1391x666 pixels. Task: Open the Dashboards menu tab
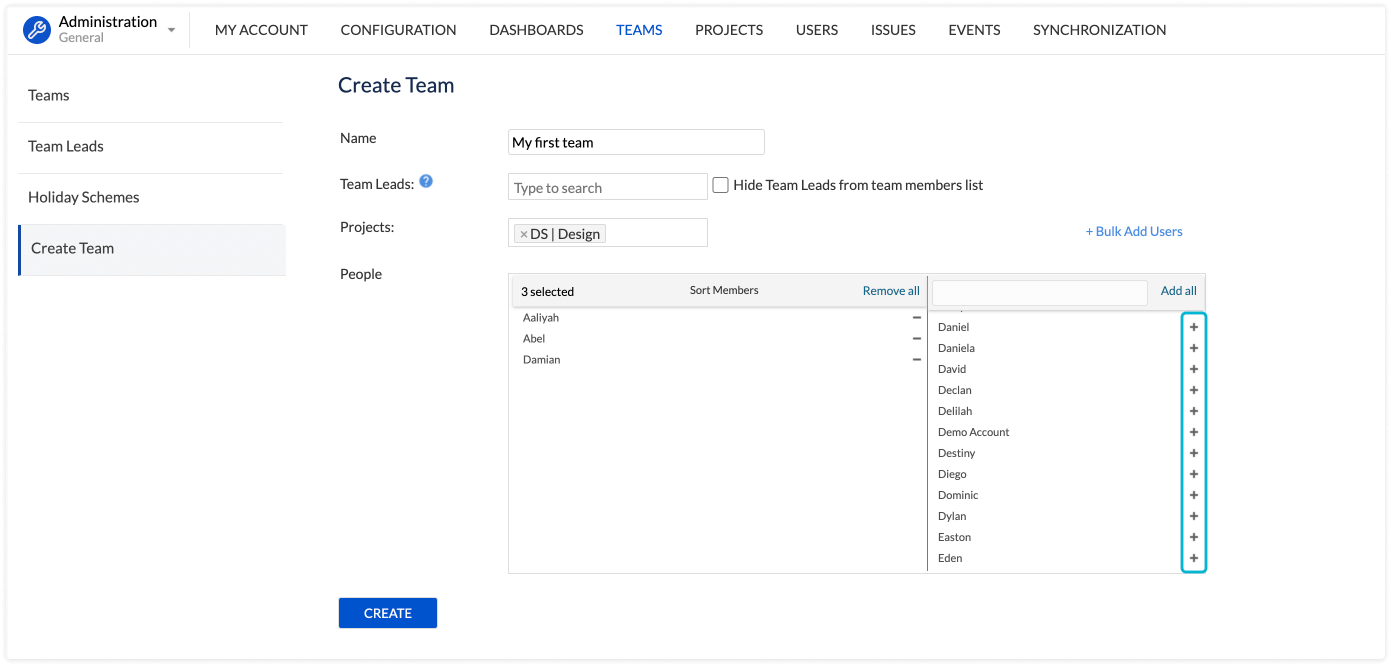(536, 30)
